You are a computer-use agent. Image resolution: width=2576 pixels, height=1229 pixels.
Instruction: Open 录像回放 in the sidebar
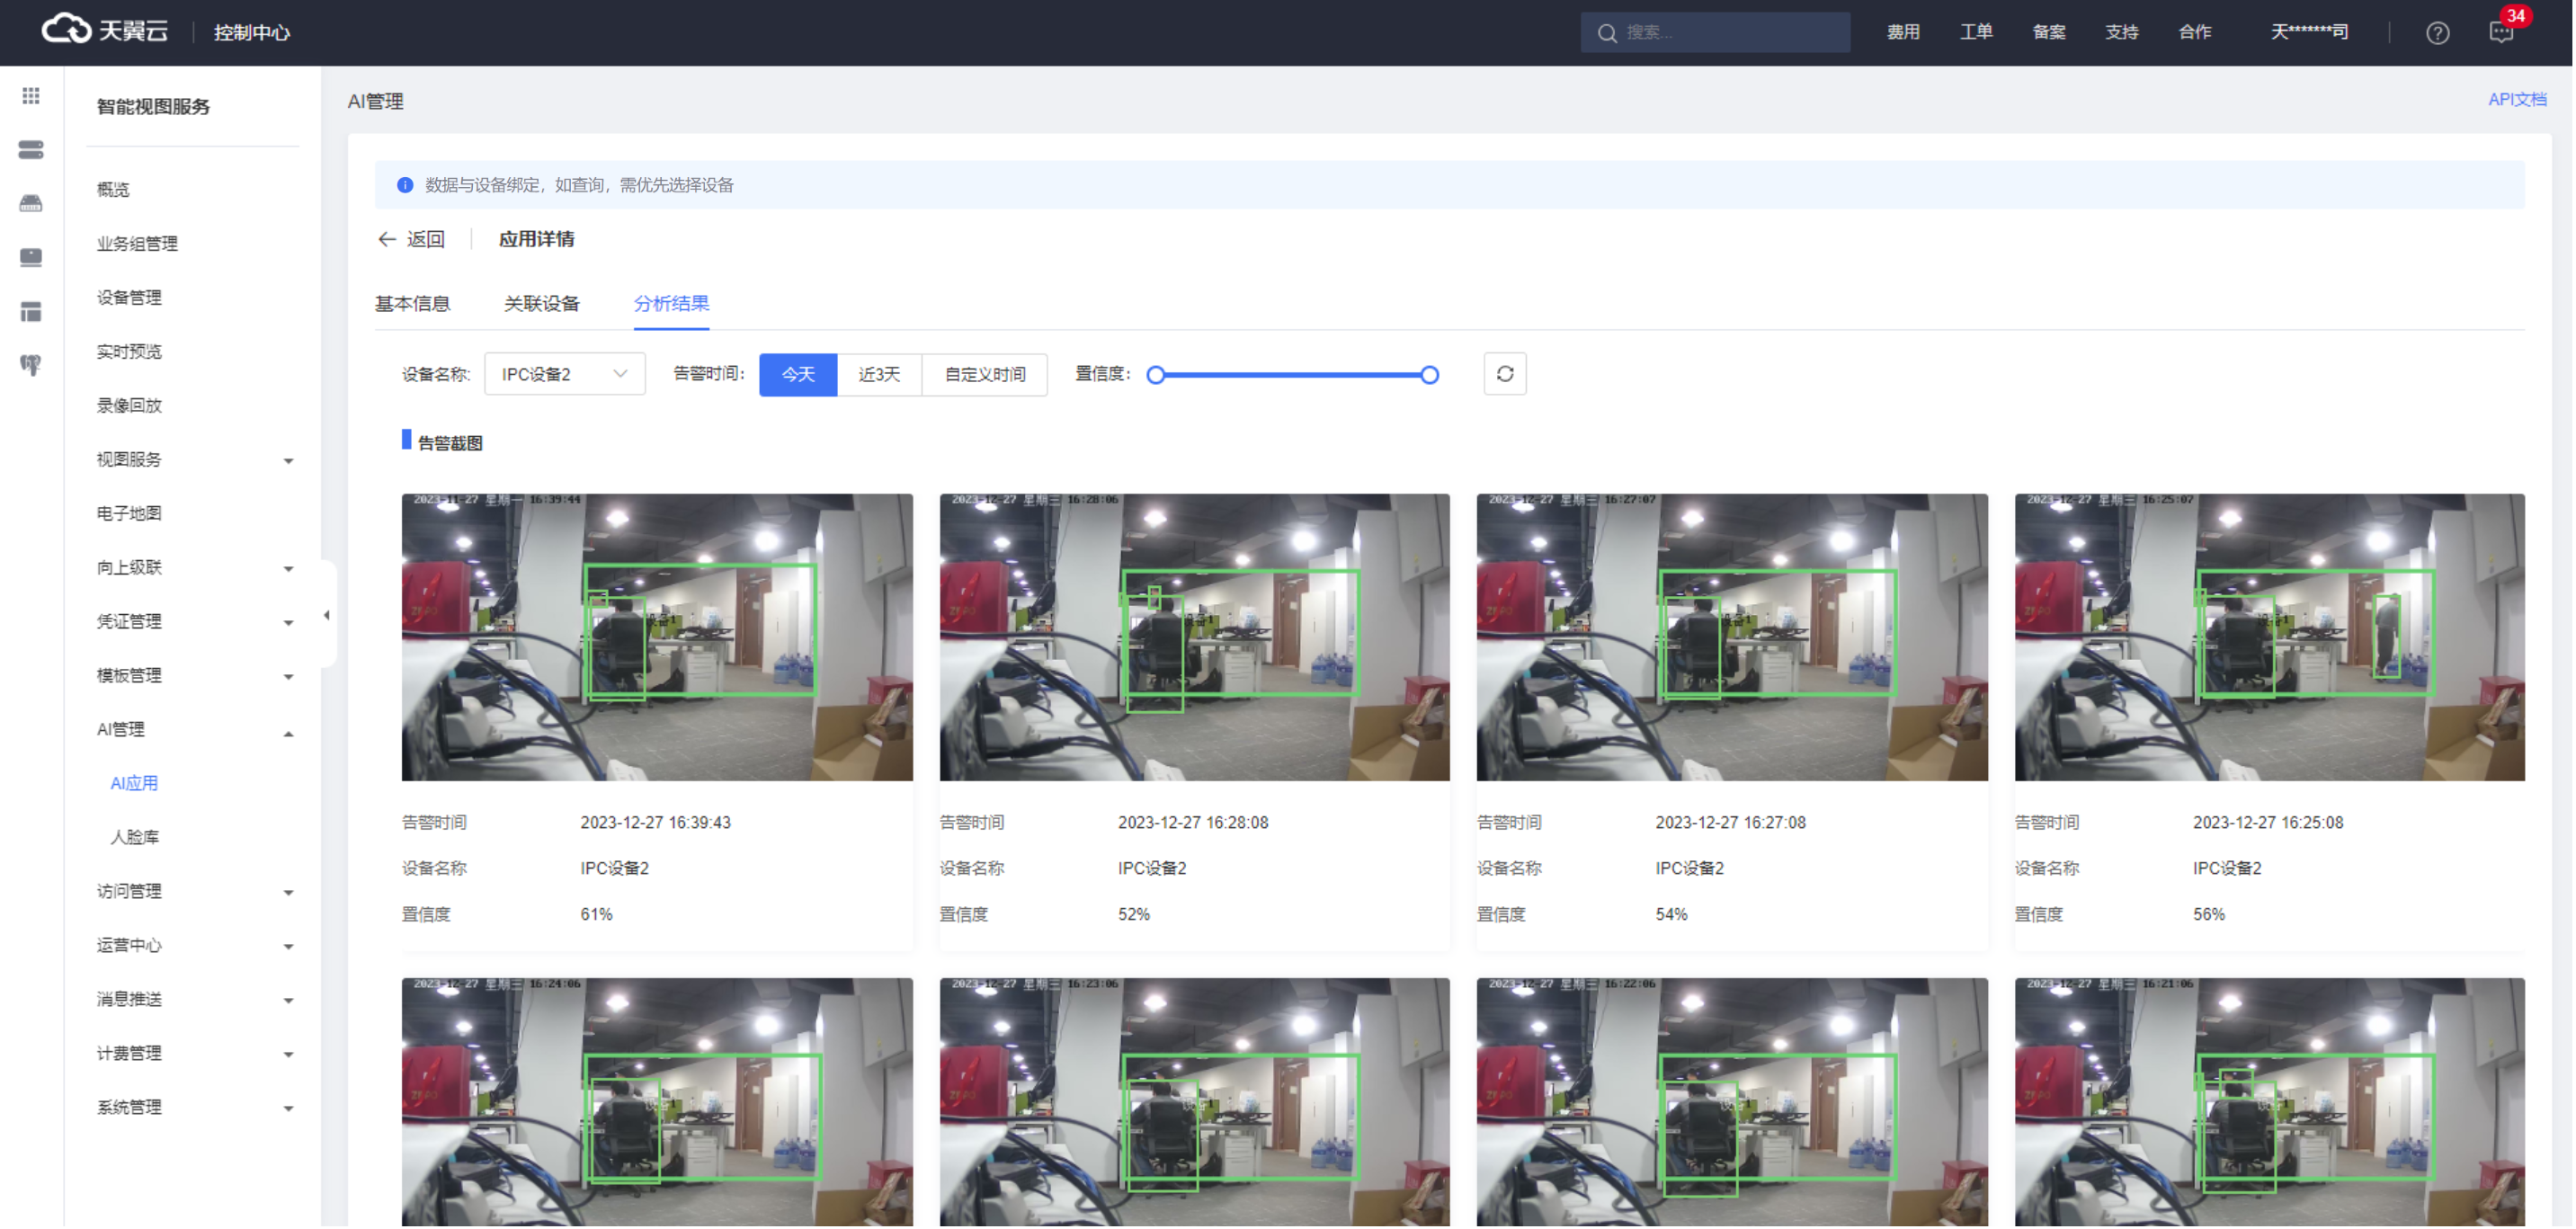[x=129, y=406]
